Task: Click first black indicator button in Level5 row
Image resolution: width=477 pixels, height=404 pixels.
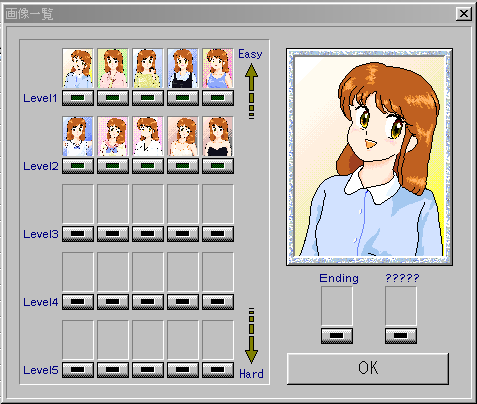Action: [x=78, y=370]
